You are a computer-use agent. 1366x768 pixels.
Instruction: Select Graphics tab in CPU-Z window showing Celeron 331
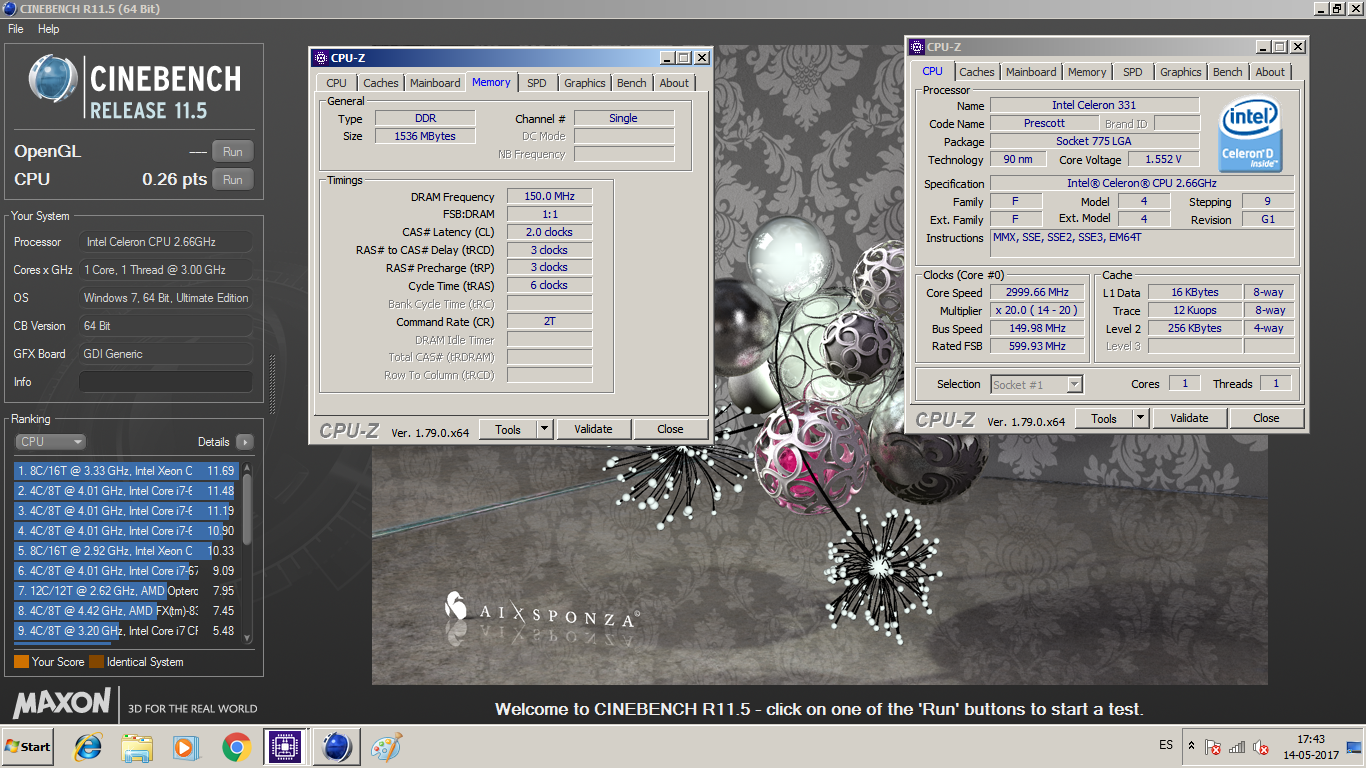tap(1180, 72)
